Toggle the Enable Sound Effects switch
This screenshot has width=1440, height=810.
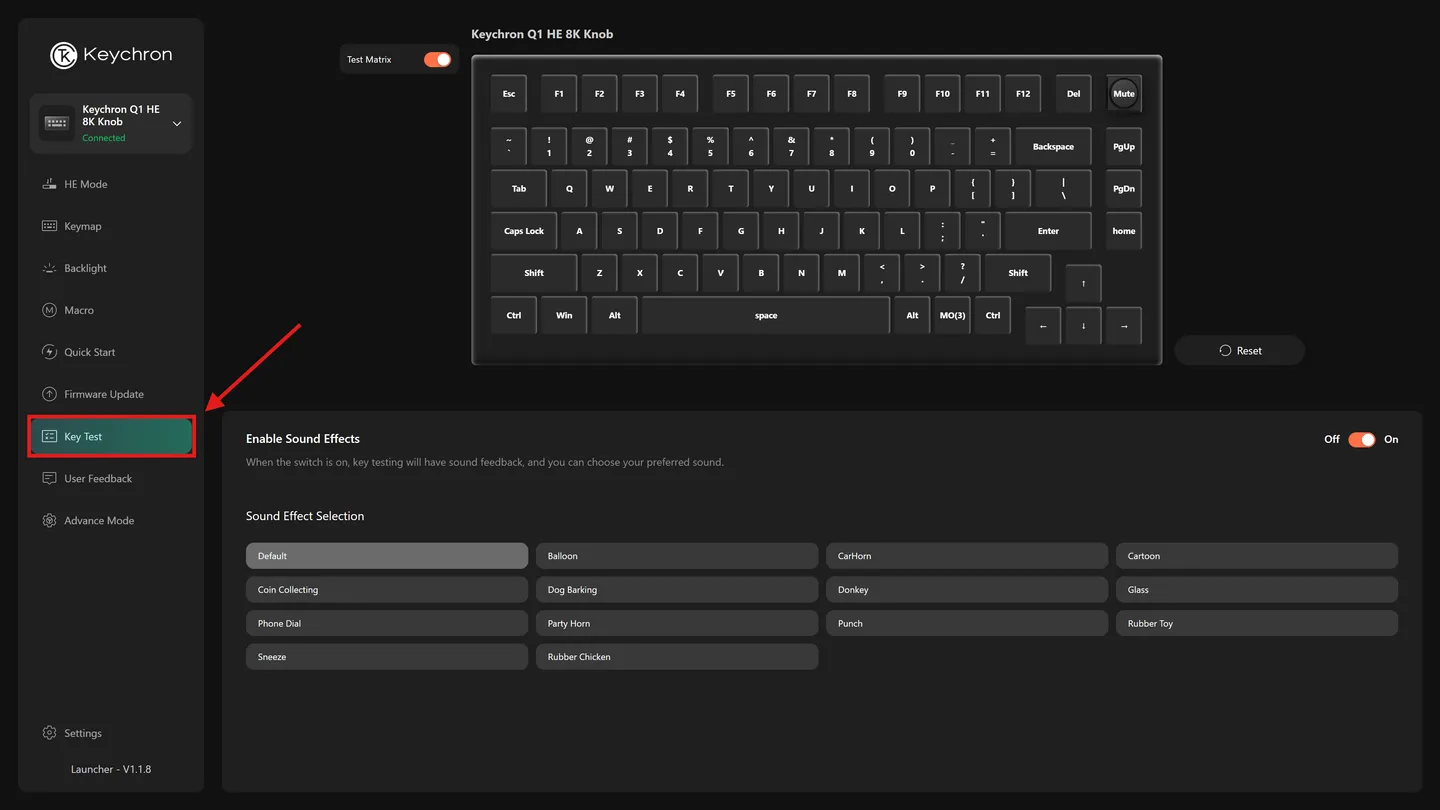(1362, 439)
